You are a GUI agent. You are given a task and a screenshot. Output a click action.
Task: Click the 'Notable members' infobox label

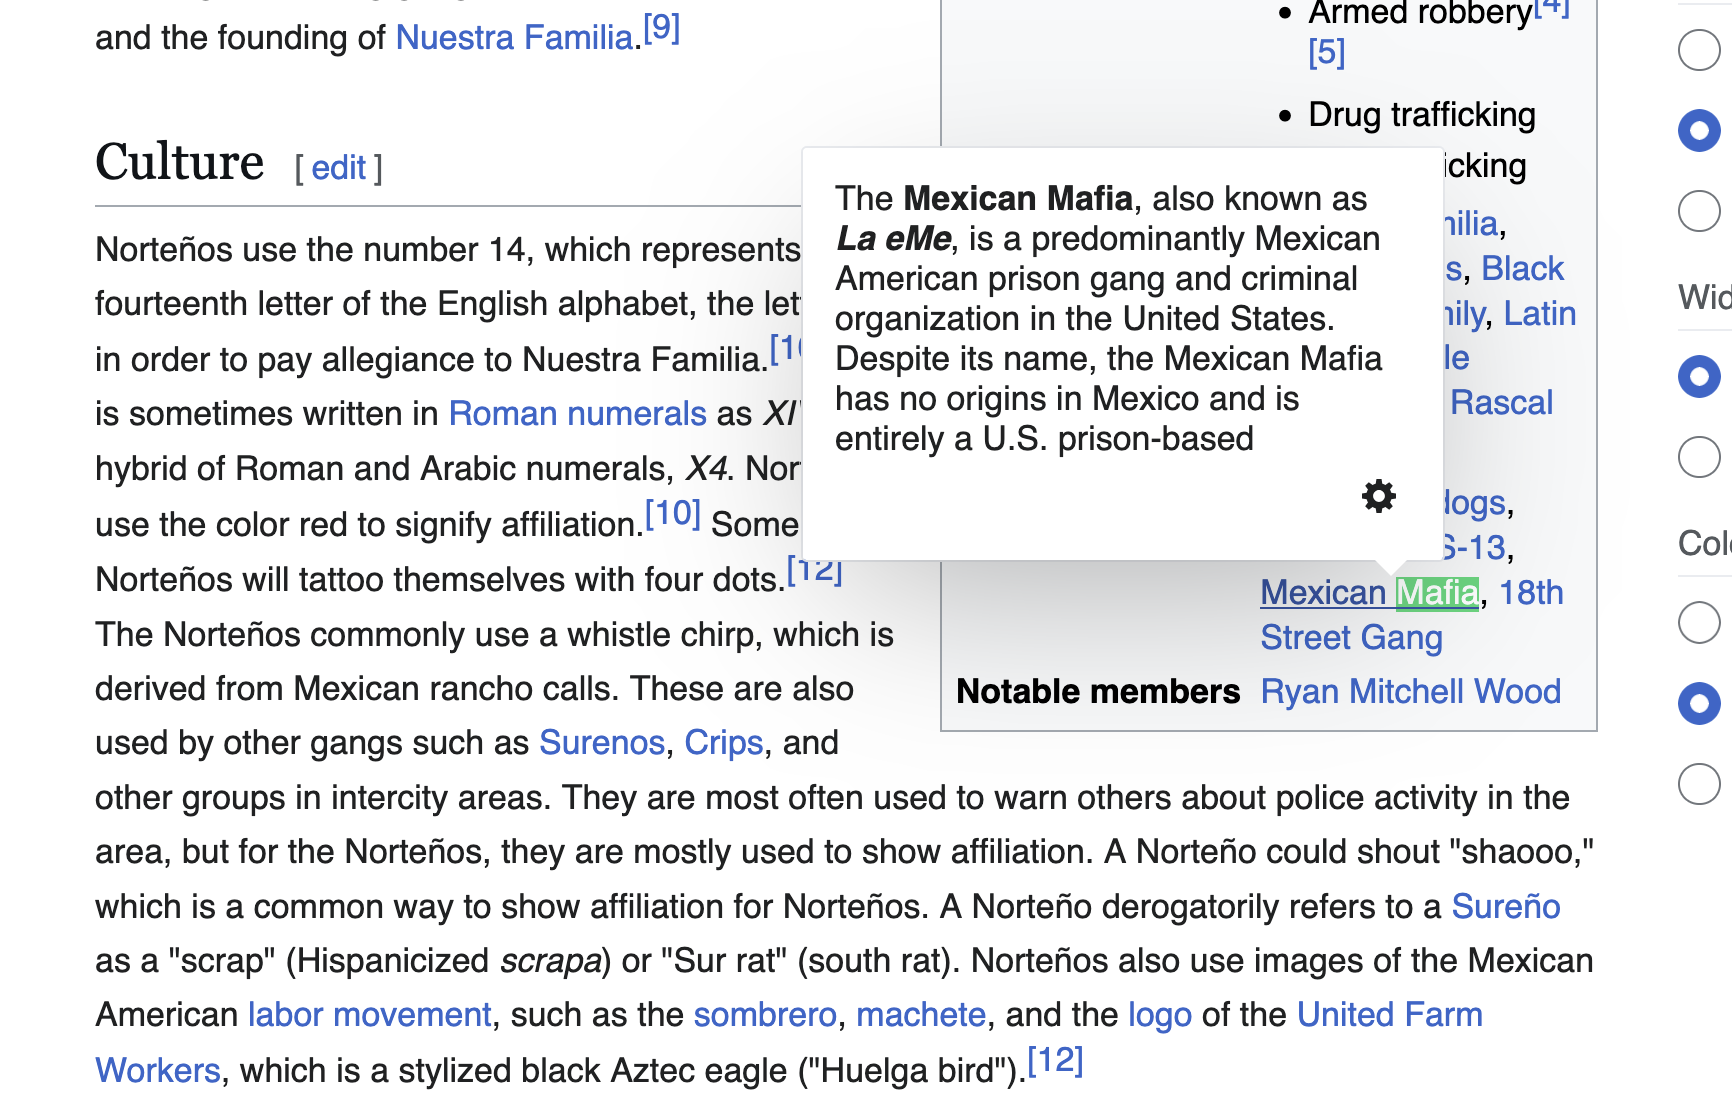pyautogui.click(x=1098, y=692)
